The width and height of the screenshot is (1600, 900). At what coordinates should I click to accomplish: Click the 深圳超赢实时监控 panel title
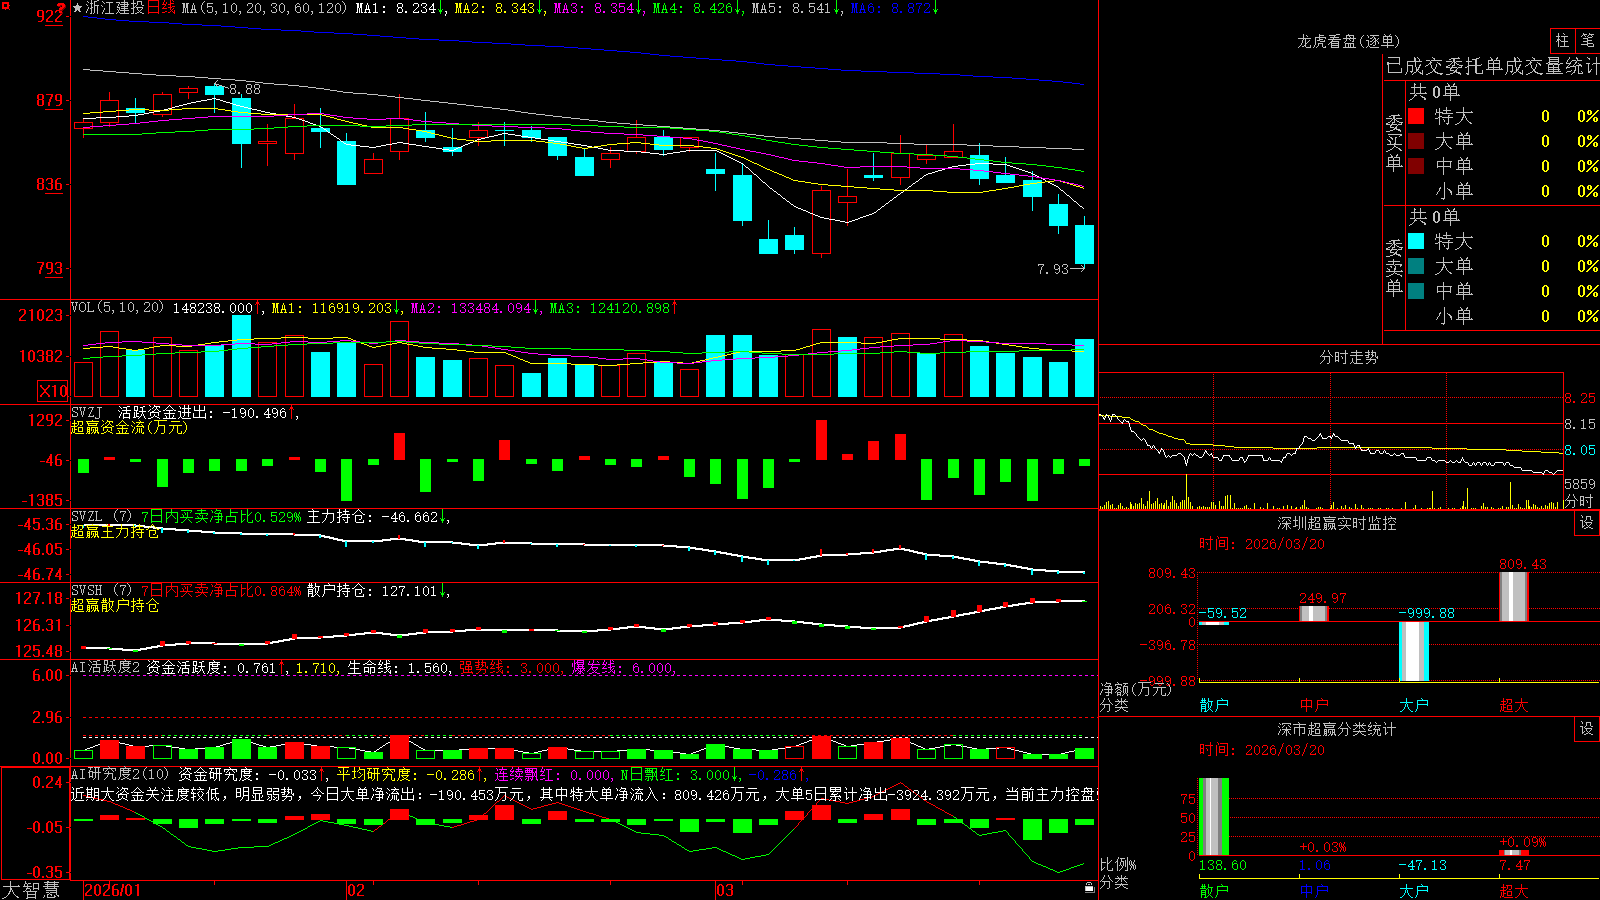pyautogui.click(x=1336, y=523)
